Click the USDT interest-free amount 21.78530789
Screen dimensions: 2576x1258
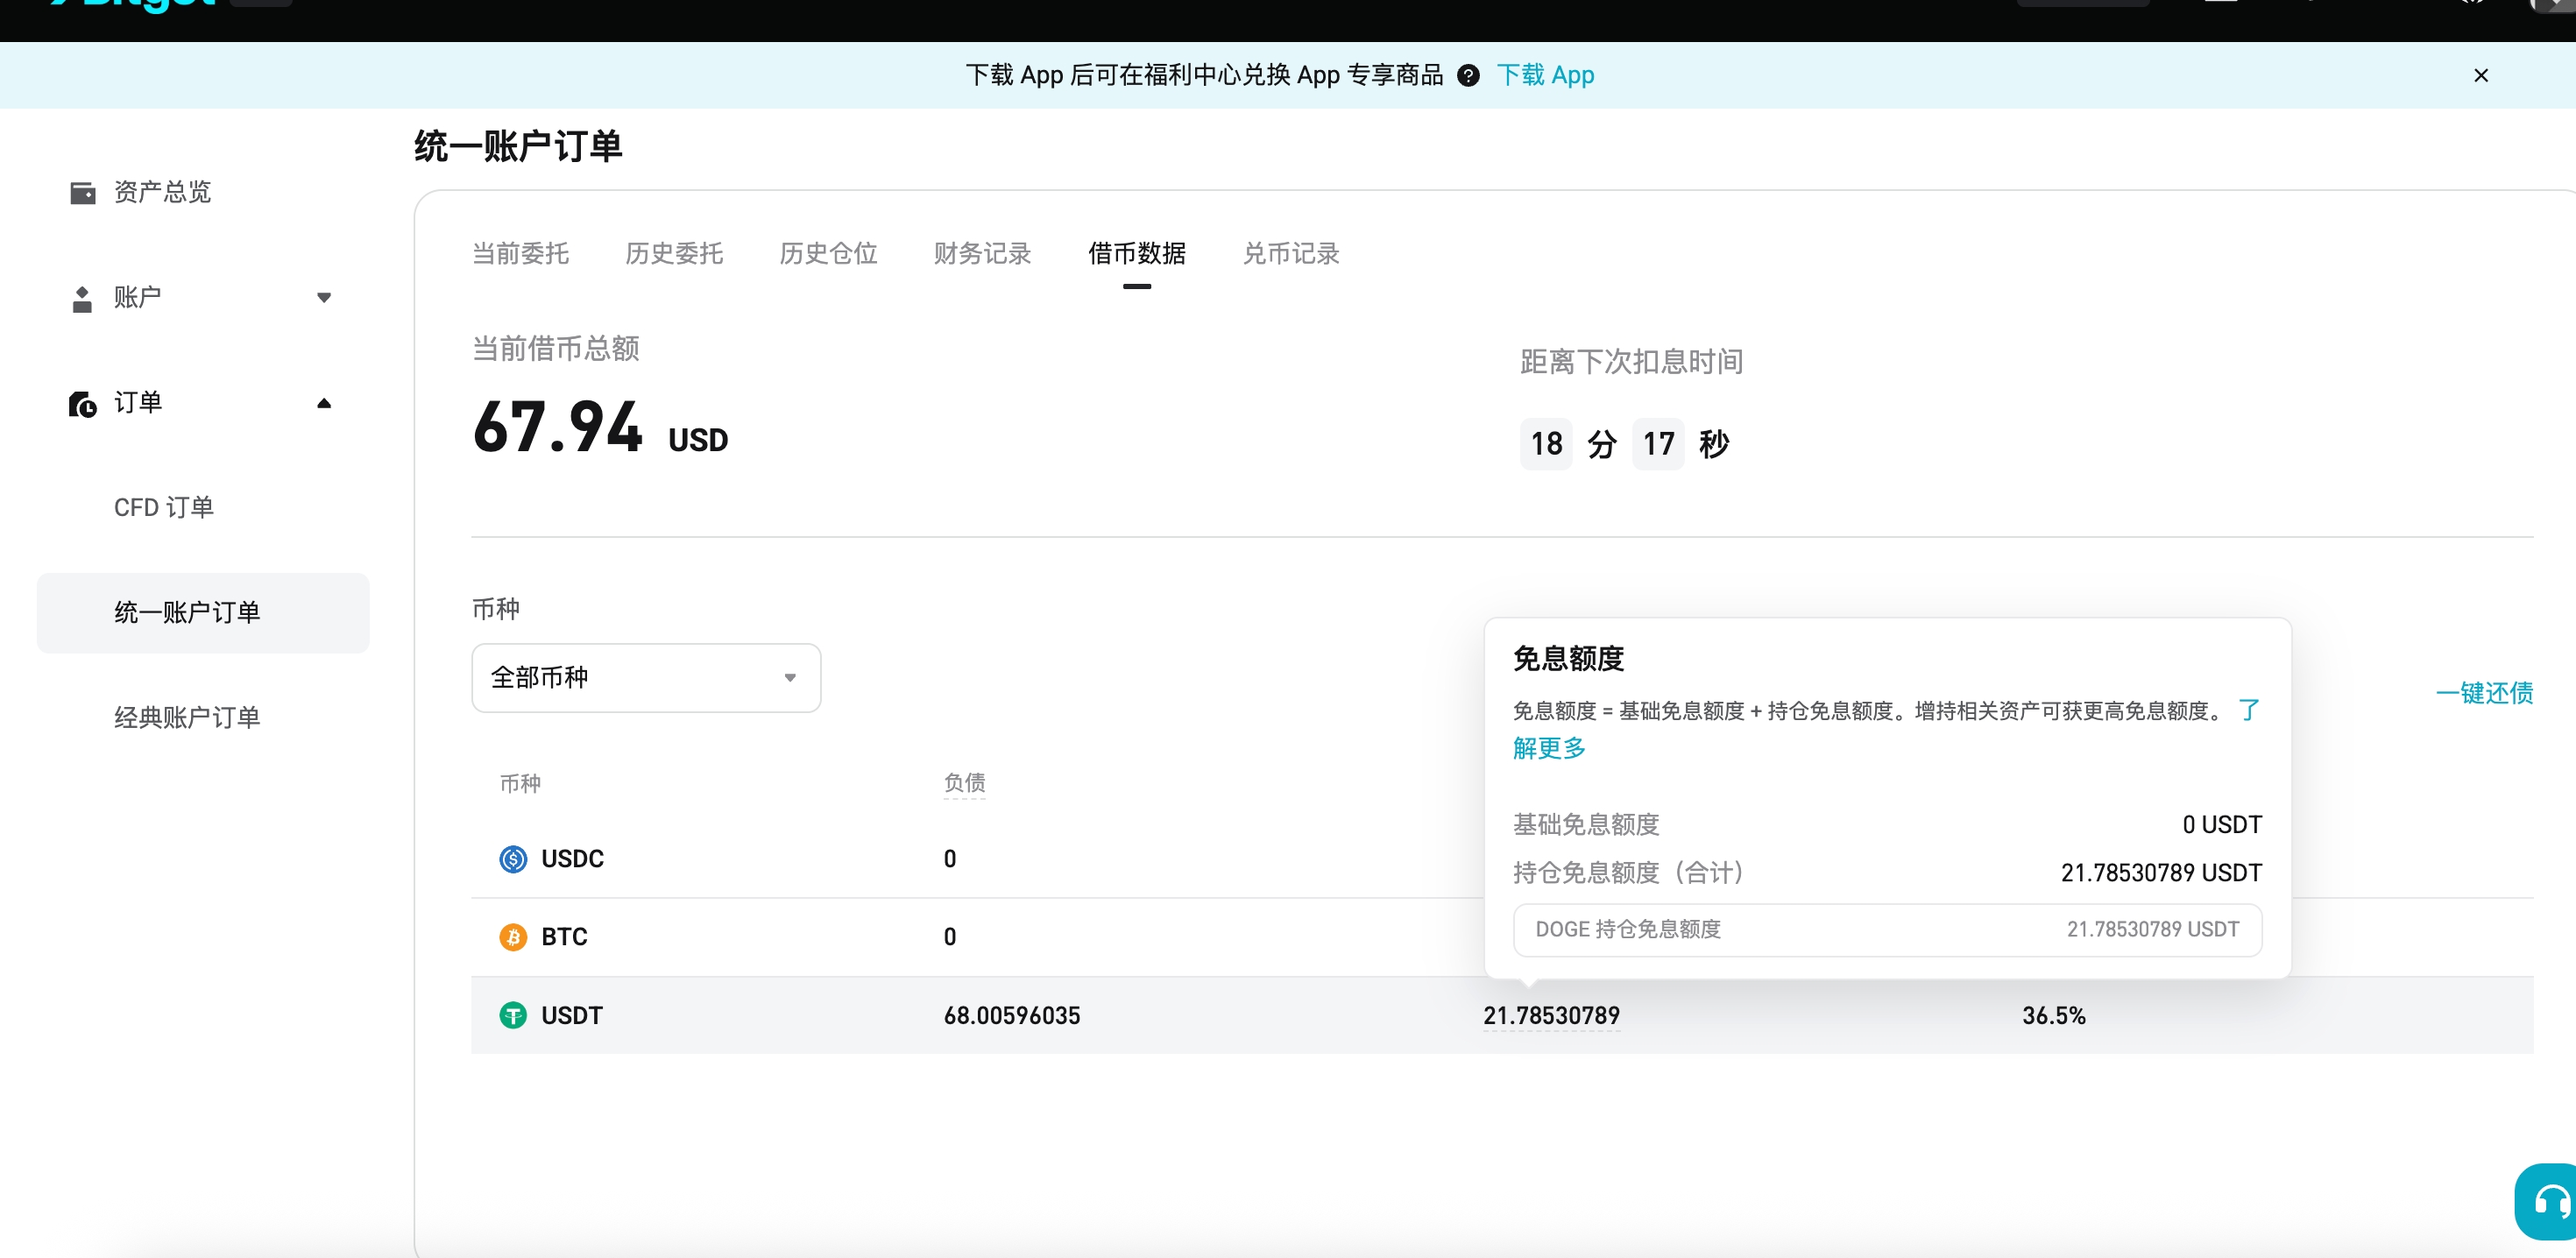point(1551,1015)
